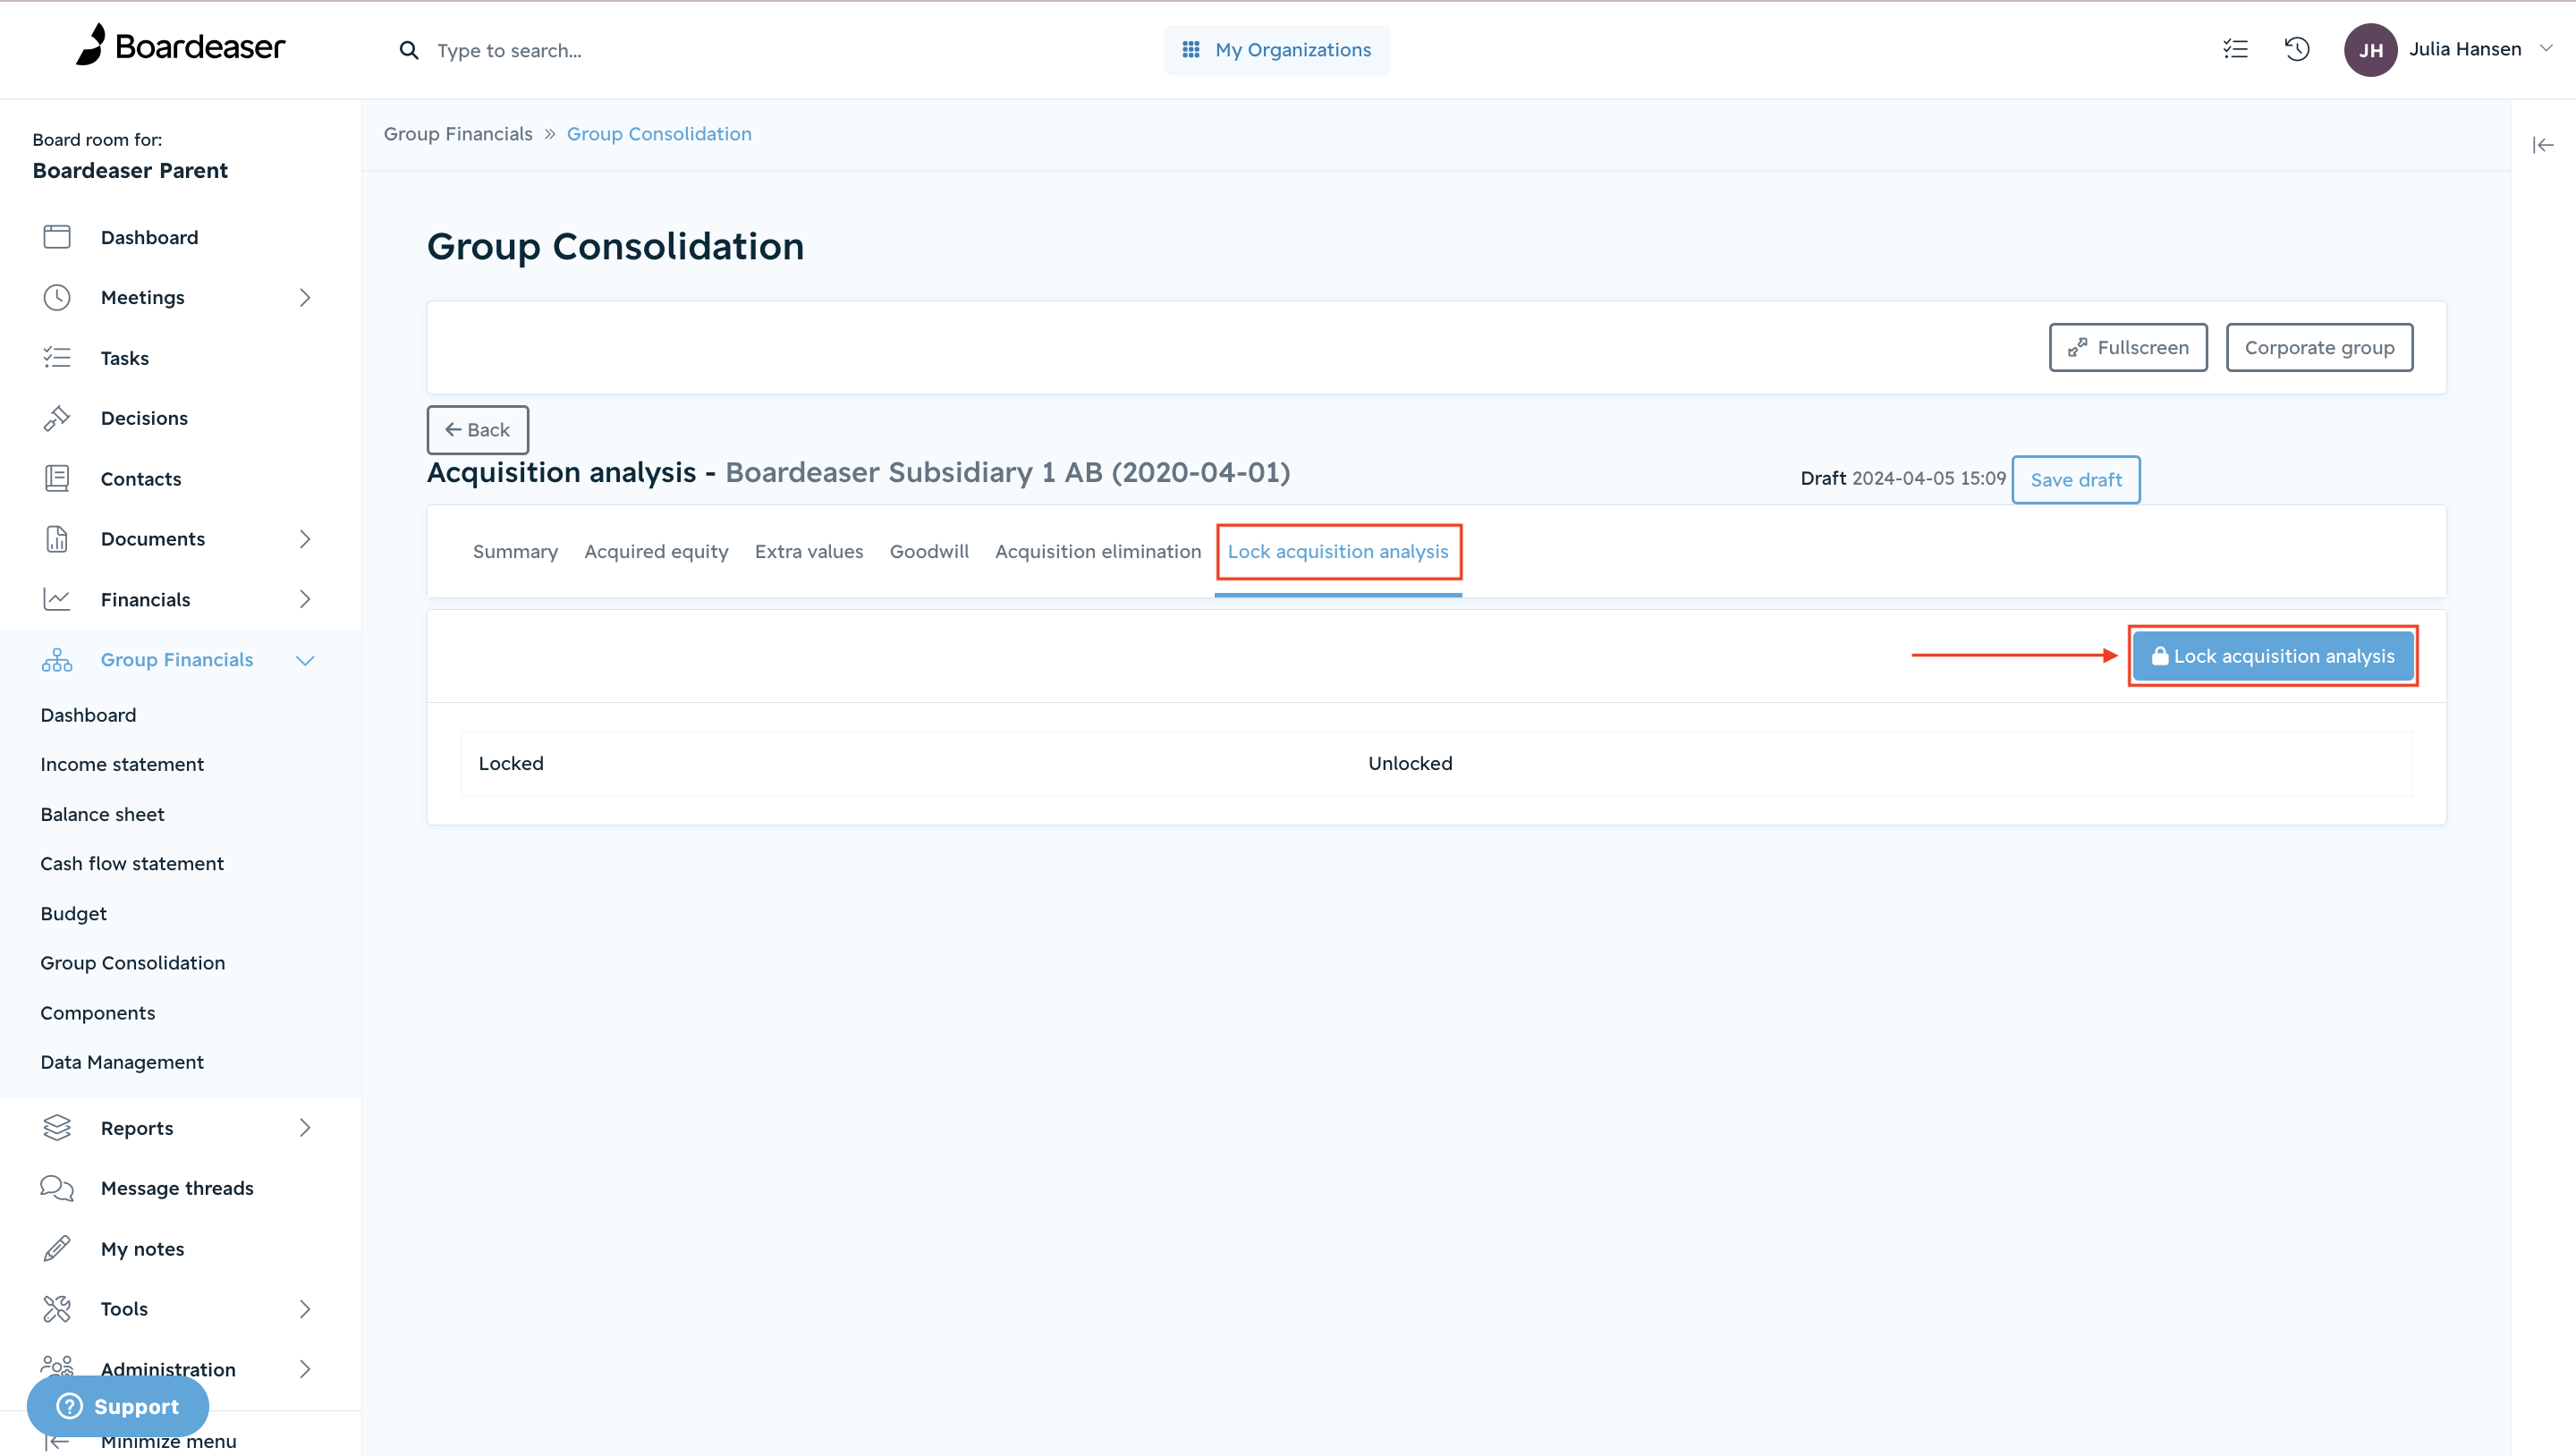Switch to the Summary tab
2576x1456 pixels.
point(515,552)
